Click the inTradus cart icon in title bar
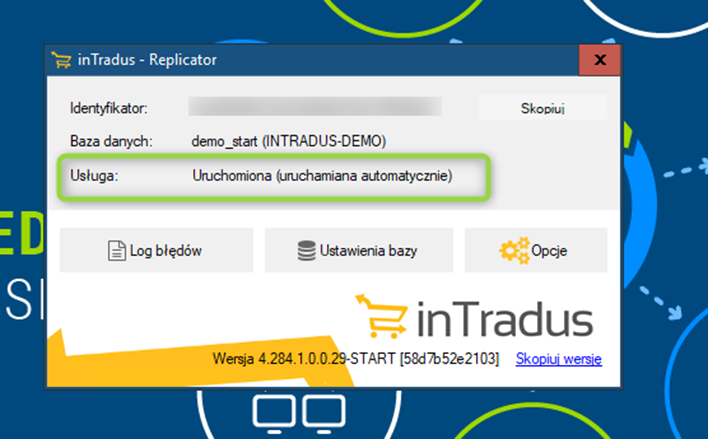The width and height of the screenshot is (708, 439). pyautogui.click(x=61, y=60)
